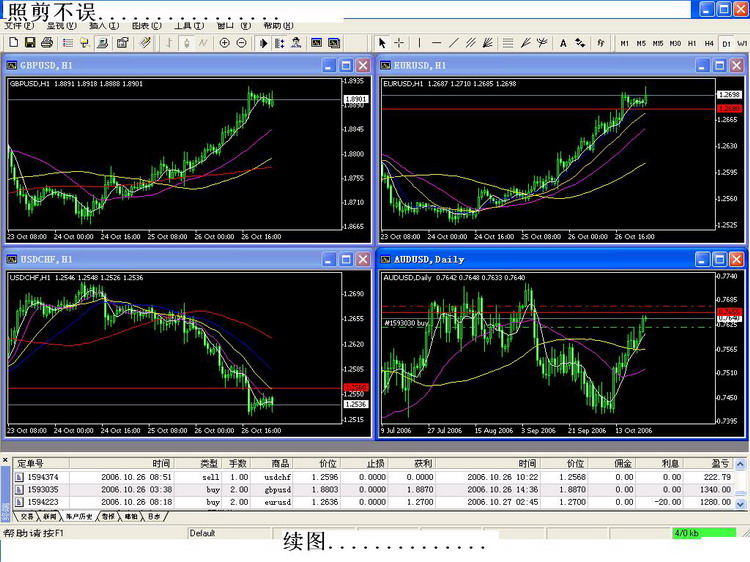Open the 文件(F) File menu
This screenshot has height=562, width=750.
(x=19, y=25)
